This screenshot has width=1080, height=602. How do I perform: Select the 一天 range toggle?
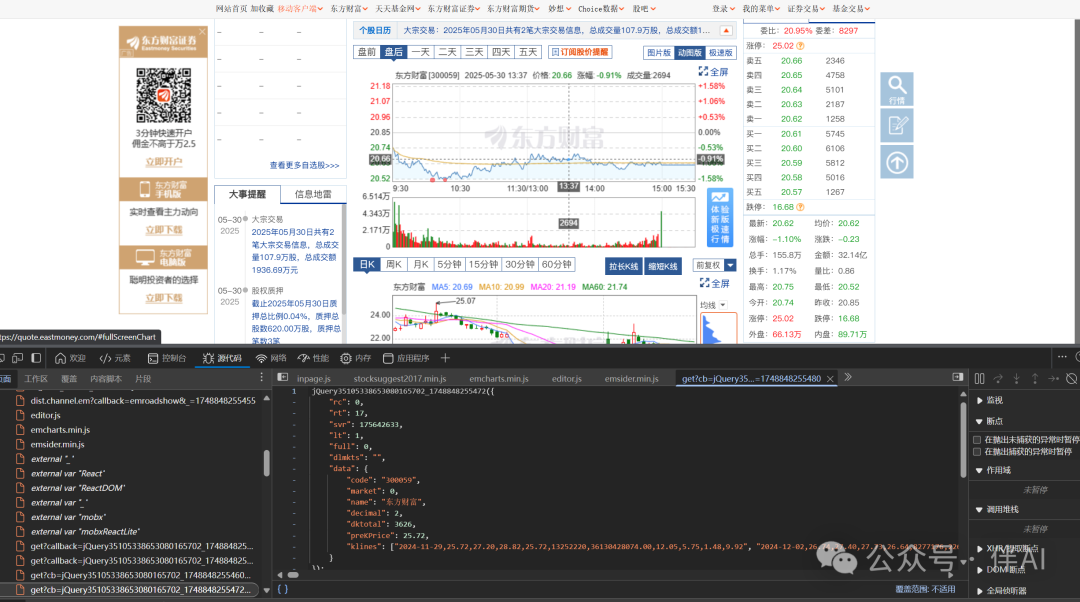(x=421, y=52)
